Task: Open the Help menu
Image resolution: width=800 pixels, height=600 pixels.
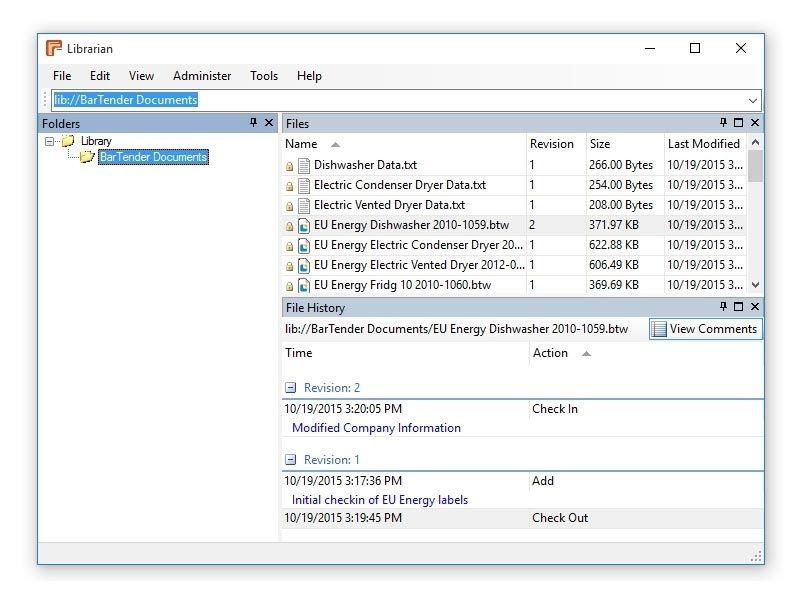Action: (309, 76)
